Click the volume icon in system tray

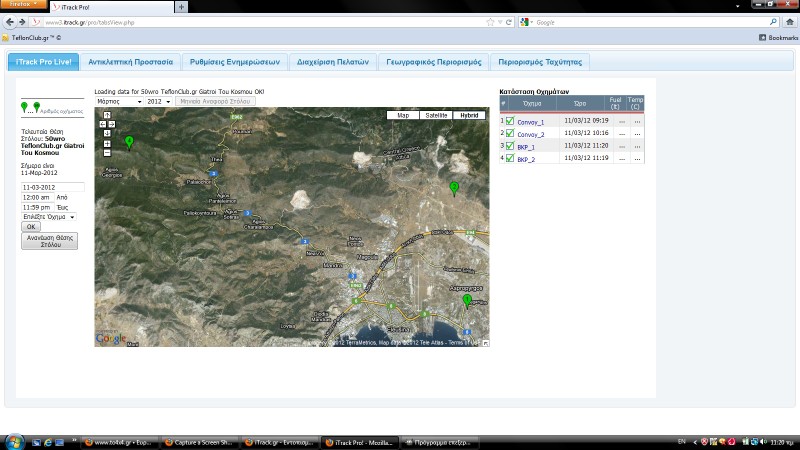pos(763,442)
